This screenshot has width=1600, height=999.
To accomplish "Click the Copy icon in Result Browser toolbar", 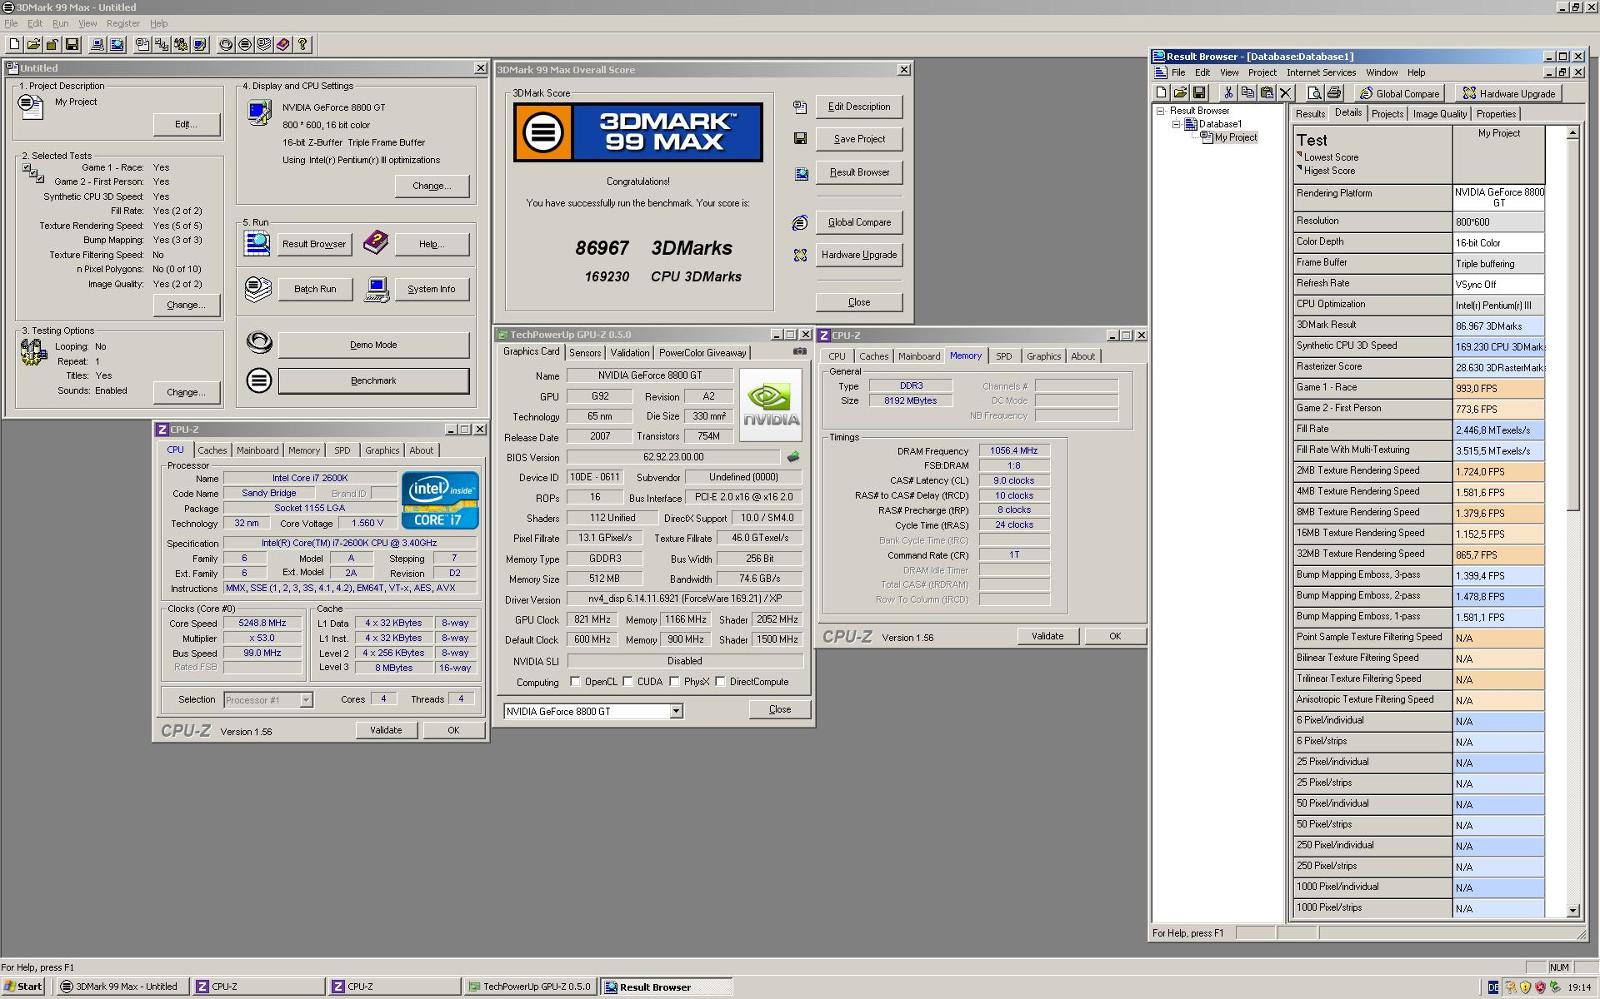I will pos(1248,93).
